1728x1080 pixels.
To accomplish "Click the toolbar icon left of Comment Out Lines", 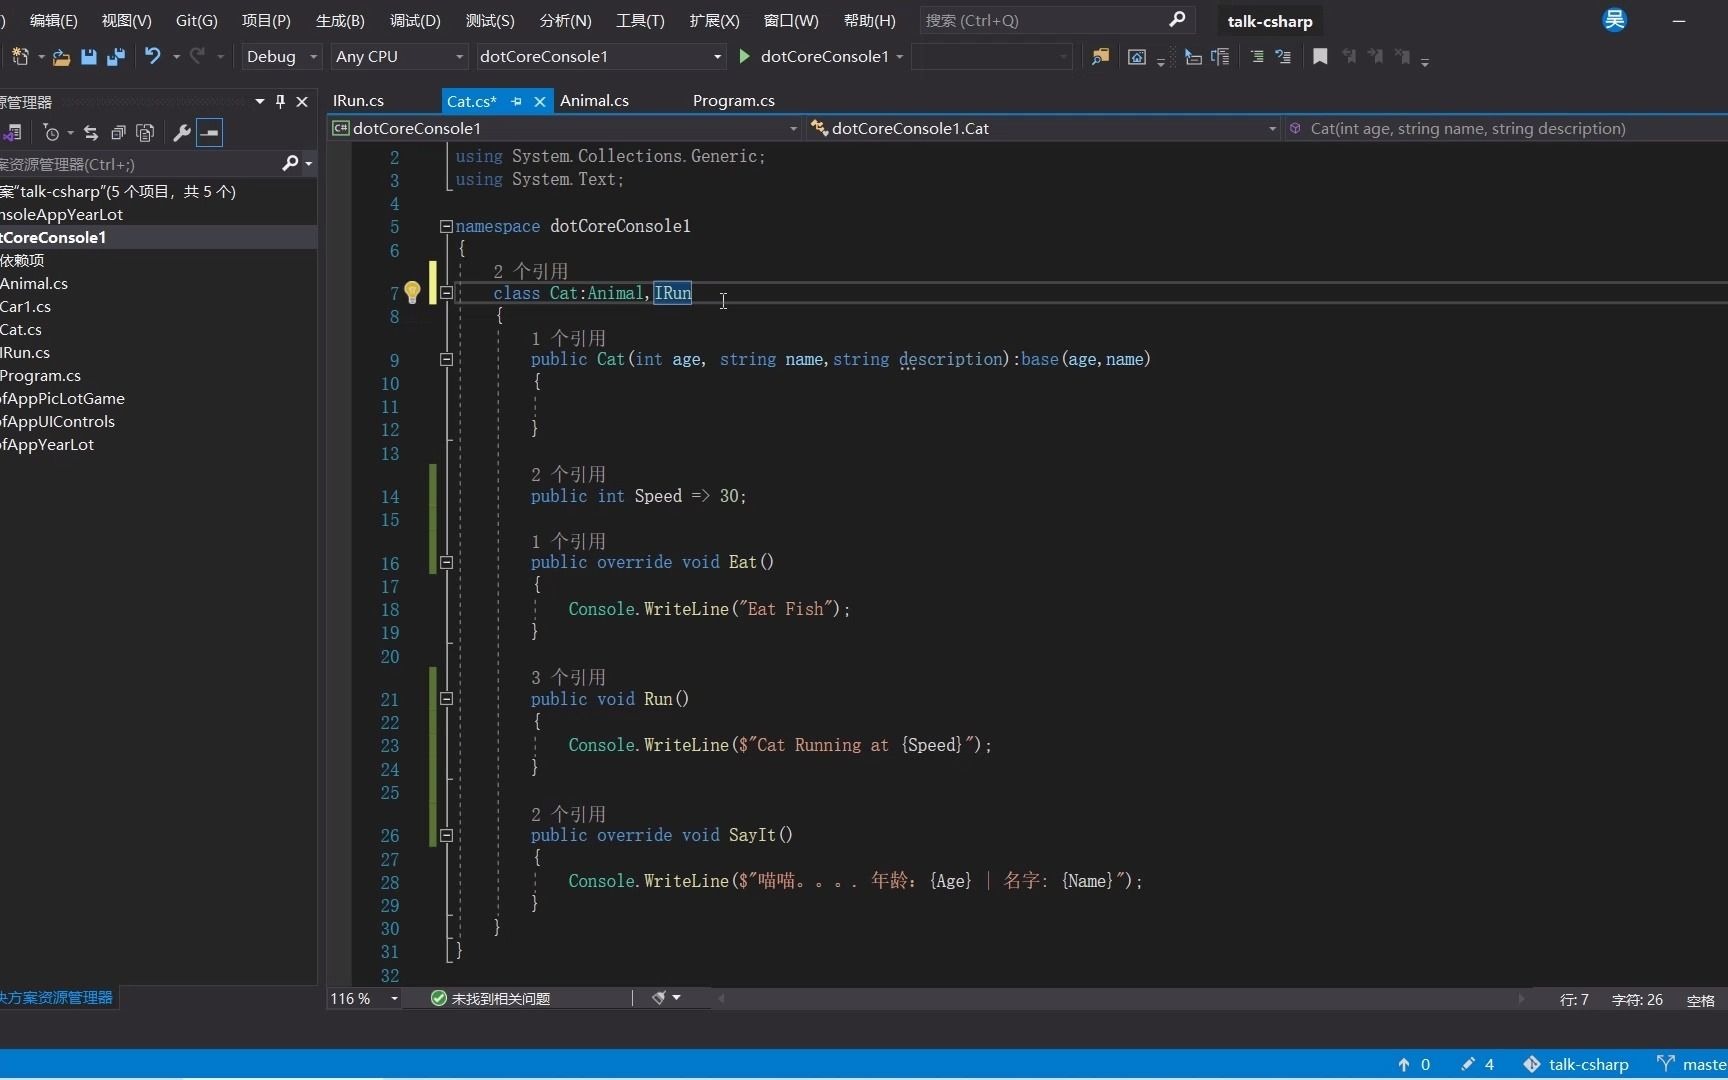I will [1220, 57].
